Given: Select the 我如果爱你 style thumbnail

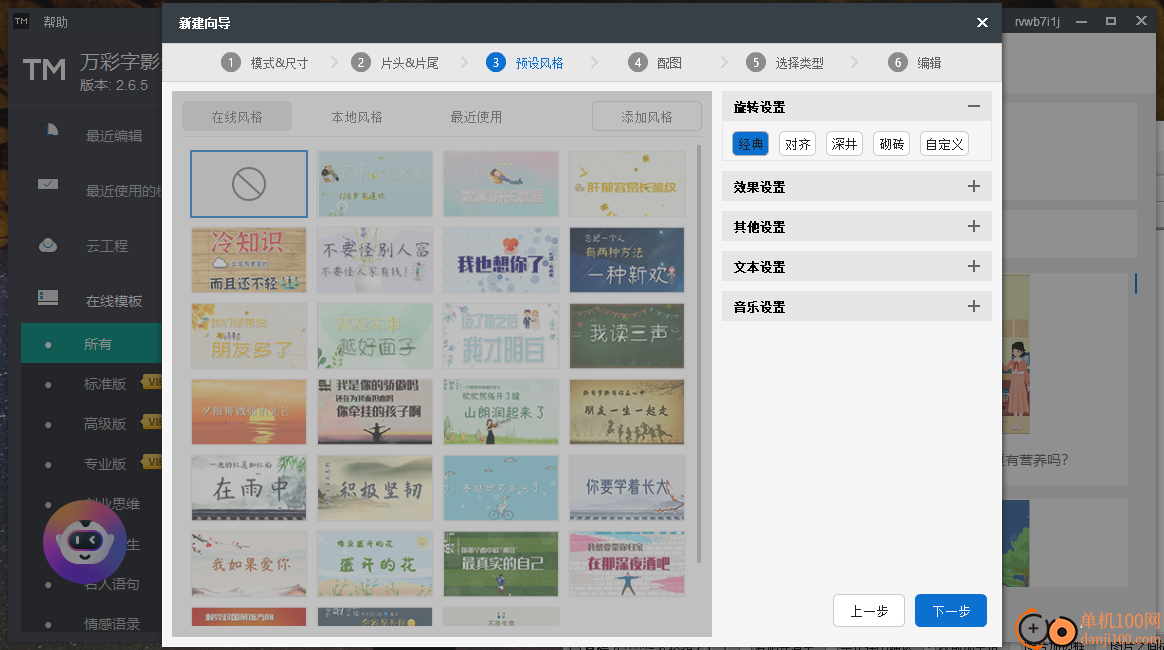Looking at the screenshot, I should click(x=249, y=564).
